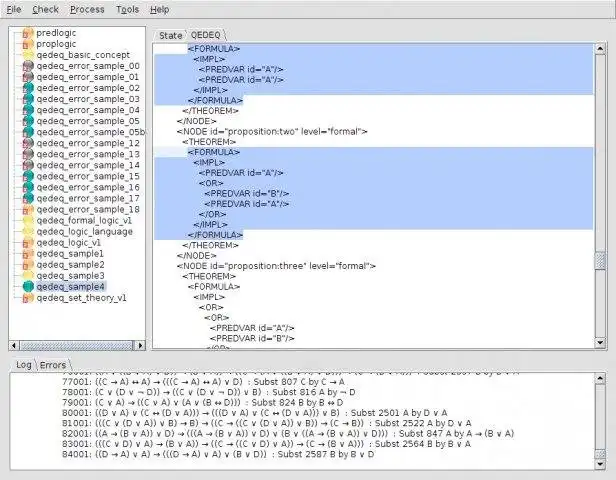The width and height of the screenshot is (616, 480).
Task: Open the Tools menu
Action: coord(127,9)
